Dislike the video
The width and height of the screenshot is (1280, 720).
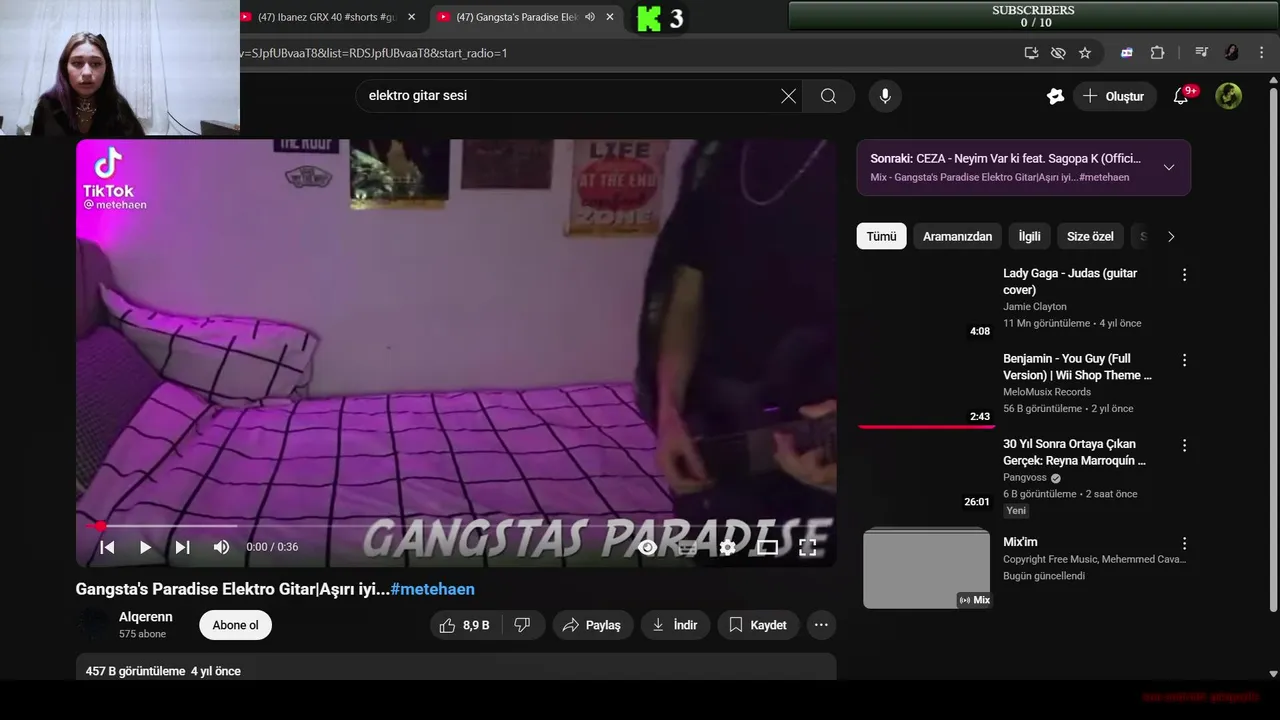522,625
